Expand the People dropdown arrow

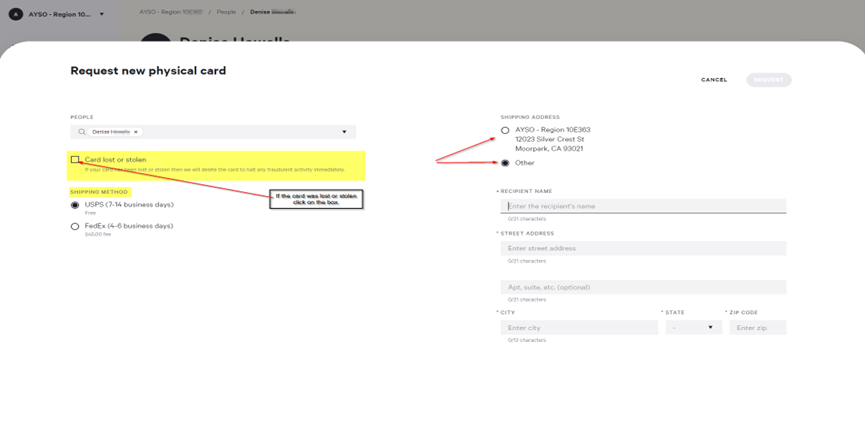tap(344, 132)
